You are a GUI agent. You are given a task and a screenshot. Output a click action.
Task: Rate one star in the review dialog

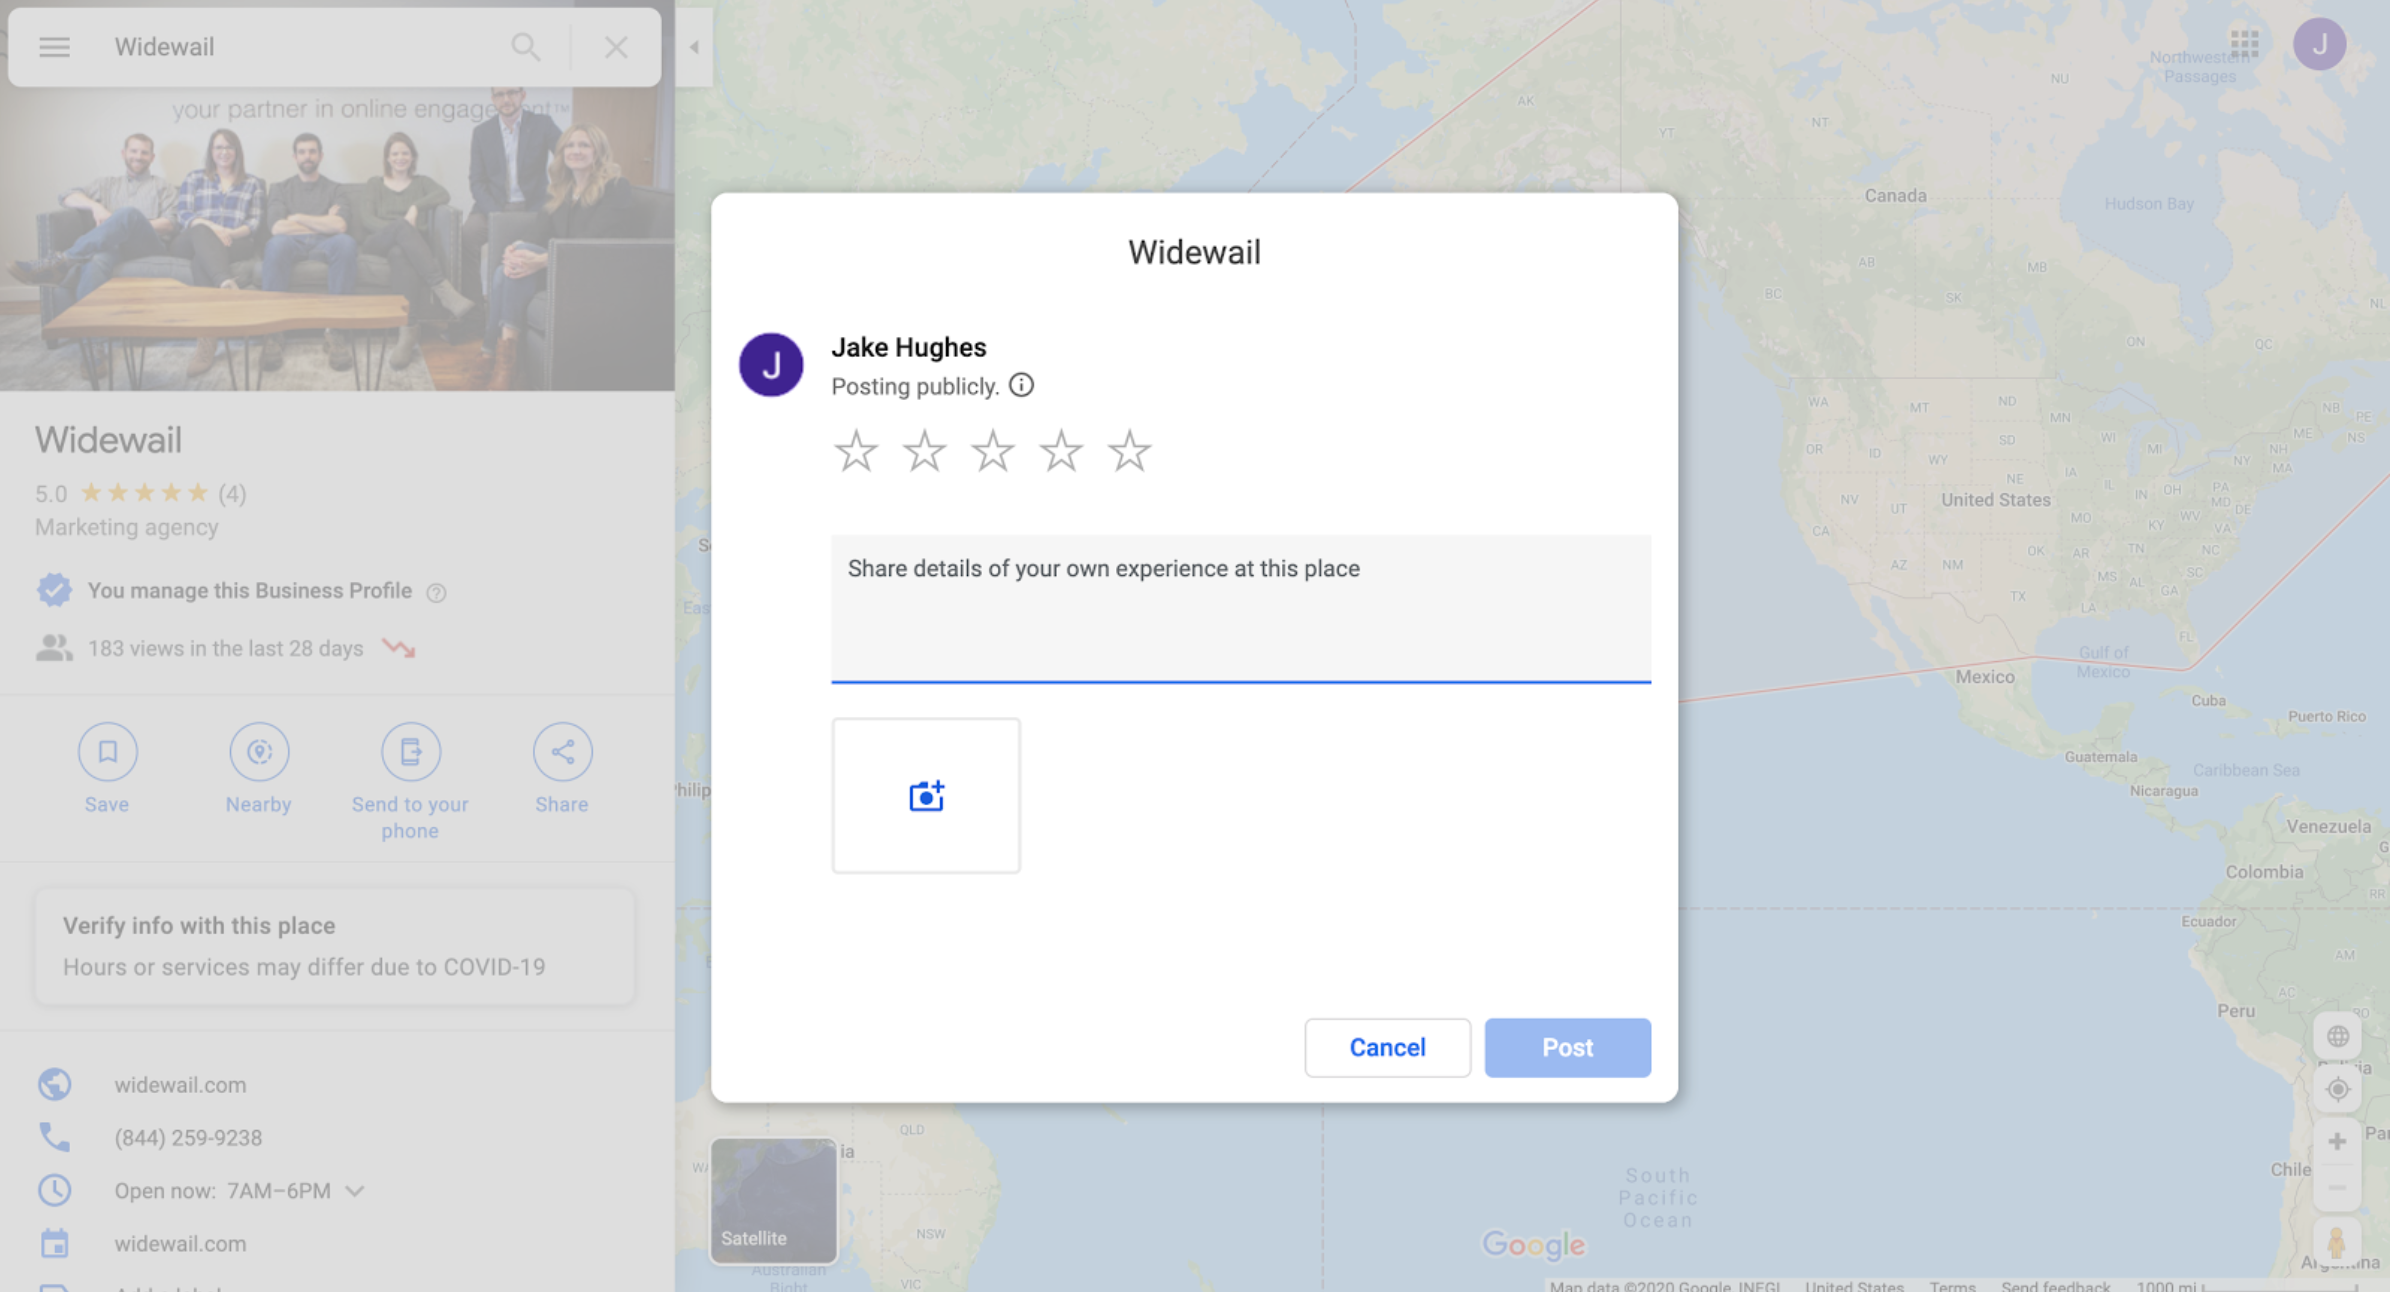[x=856, y=451]
